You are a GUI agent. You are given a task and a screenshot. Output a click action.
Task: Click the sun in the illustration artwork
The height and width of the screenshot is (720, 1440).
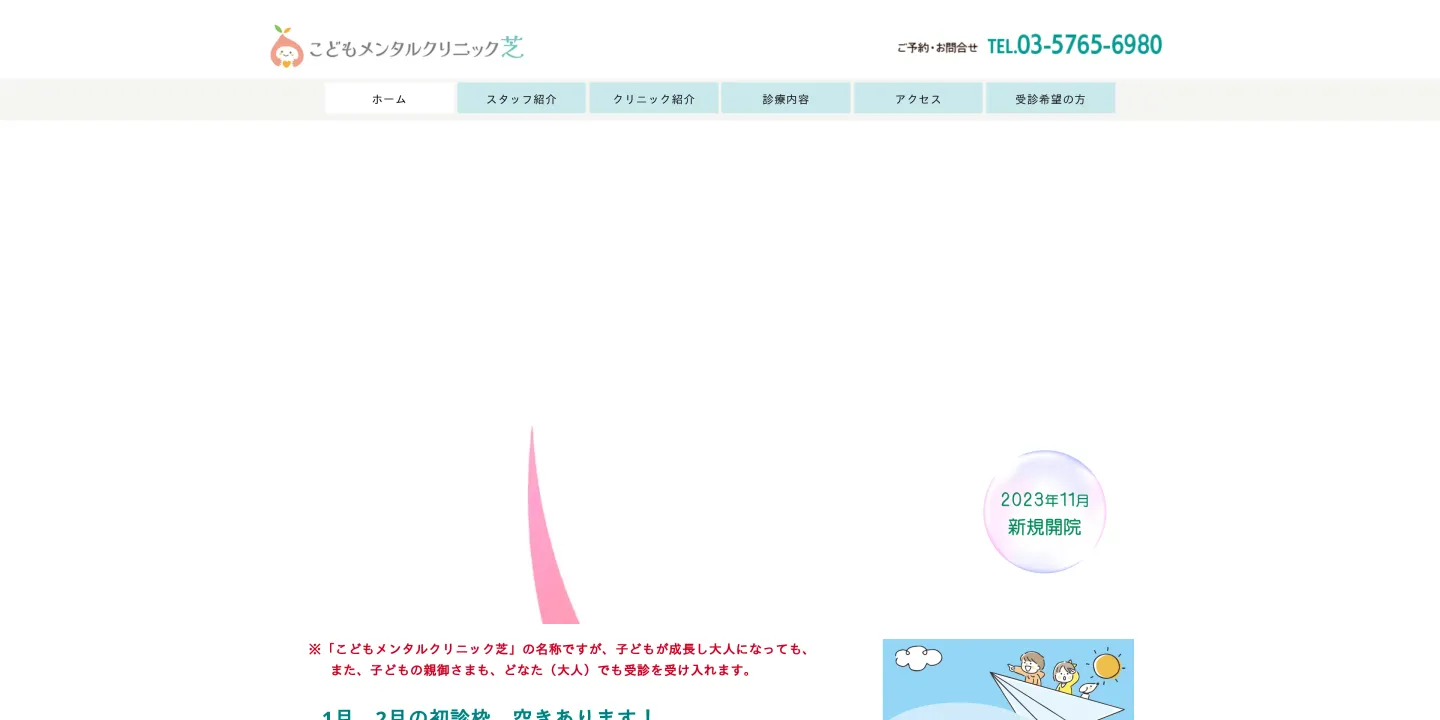point(1108,665)
